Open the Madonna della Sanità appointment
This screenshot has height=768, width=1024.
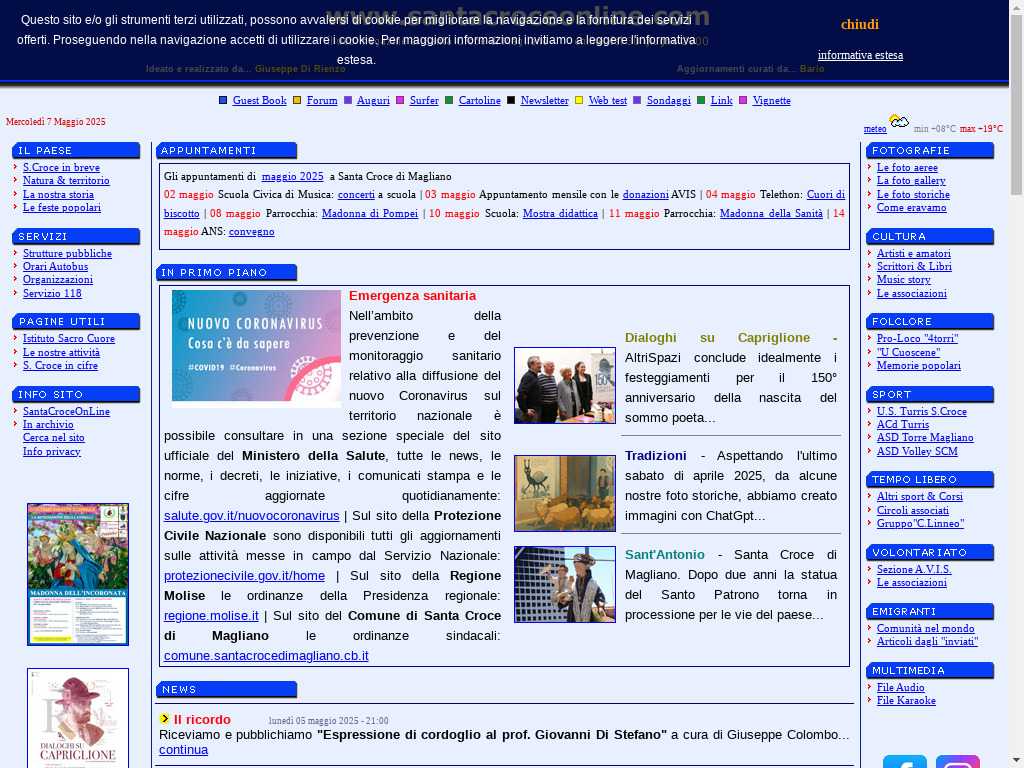point(771,214)
